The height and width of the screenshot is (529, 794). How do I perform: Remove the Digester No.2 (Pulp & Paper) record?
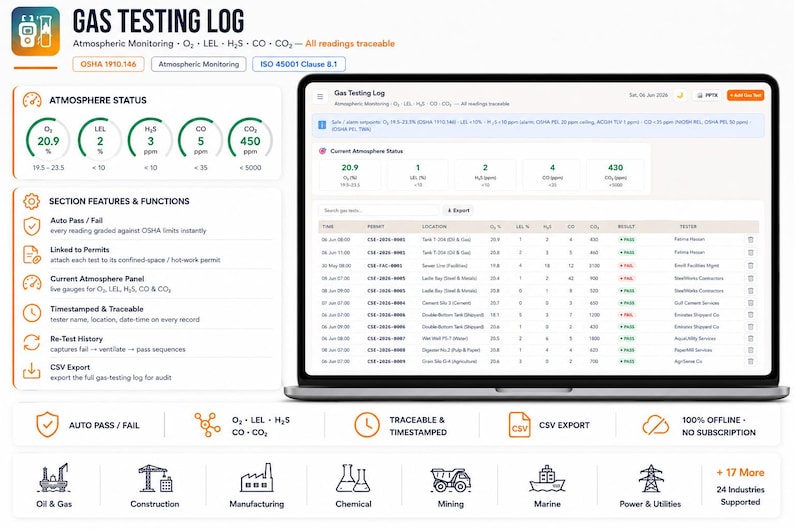point(750,350)
